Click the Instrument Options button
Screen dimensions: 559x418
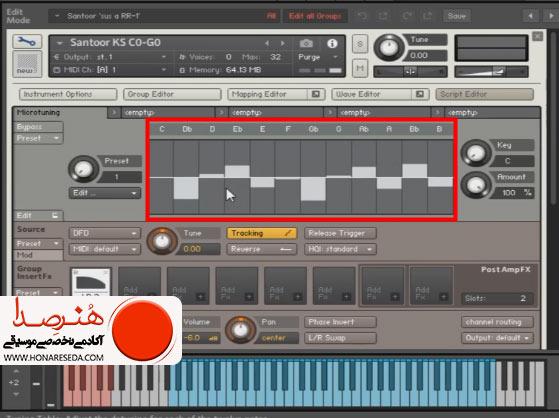tap(68, 94)
